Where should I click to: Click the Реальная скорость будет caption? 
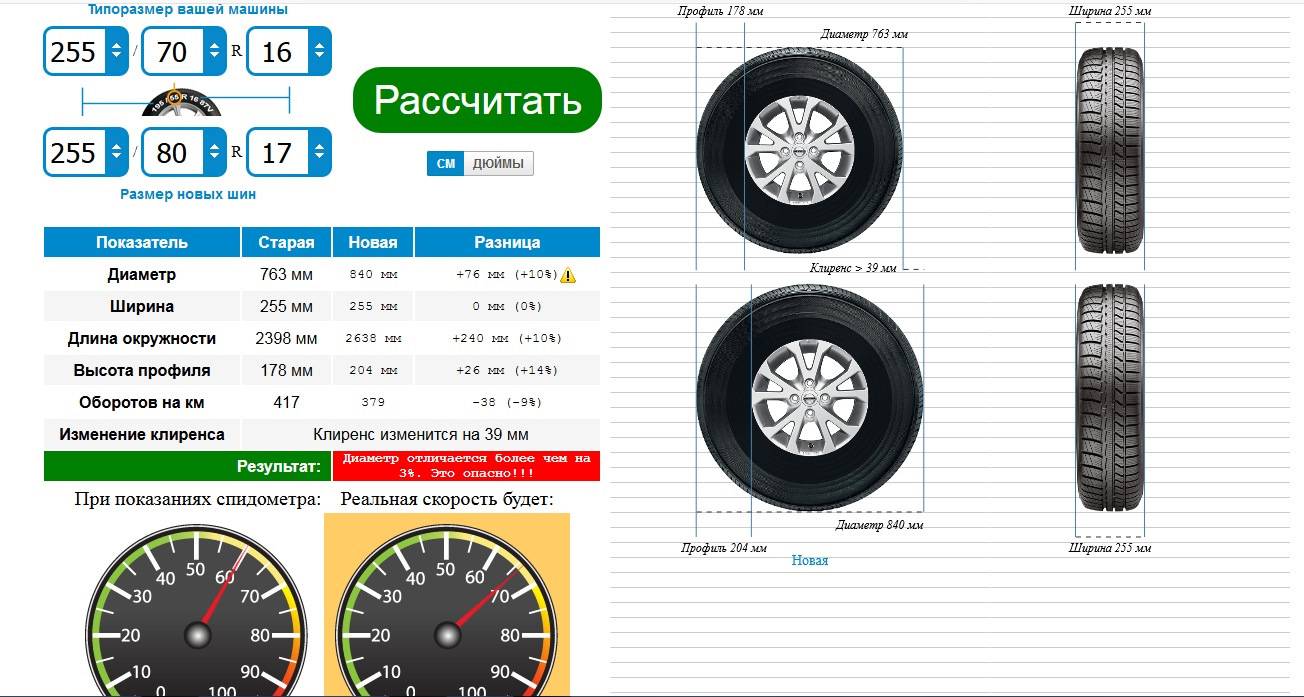click(447, 499)
